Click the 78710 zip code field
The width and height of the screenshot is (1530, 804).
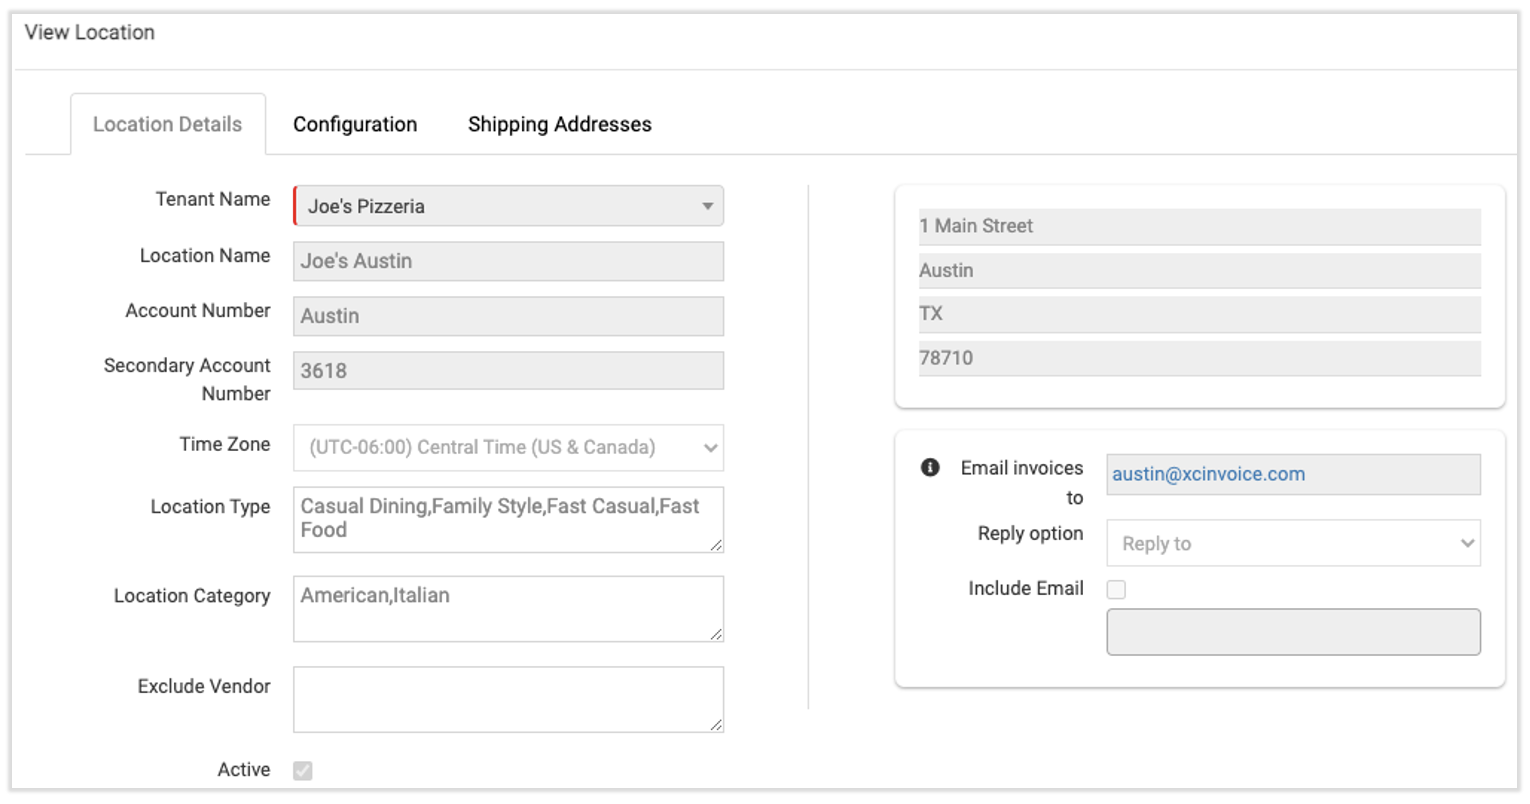[1199, 358]
